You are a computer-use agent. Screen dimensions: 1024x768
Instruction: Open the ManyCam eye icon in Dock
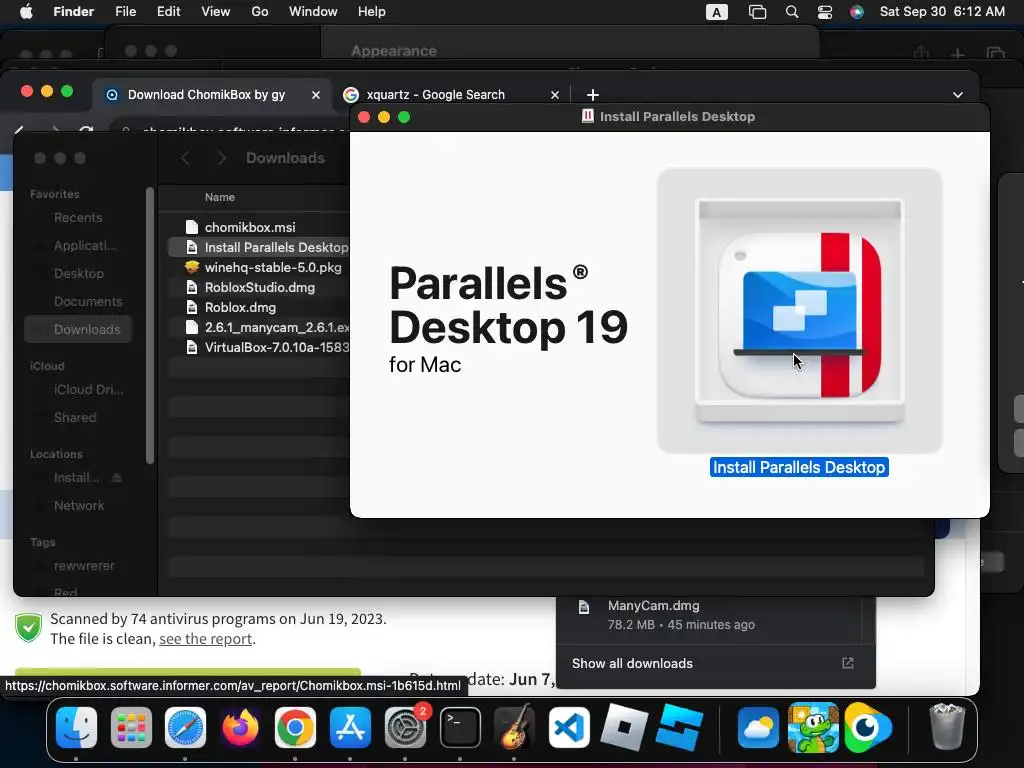(x=867, y=727)
